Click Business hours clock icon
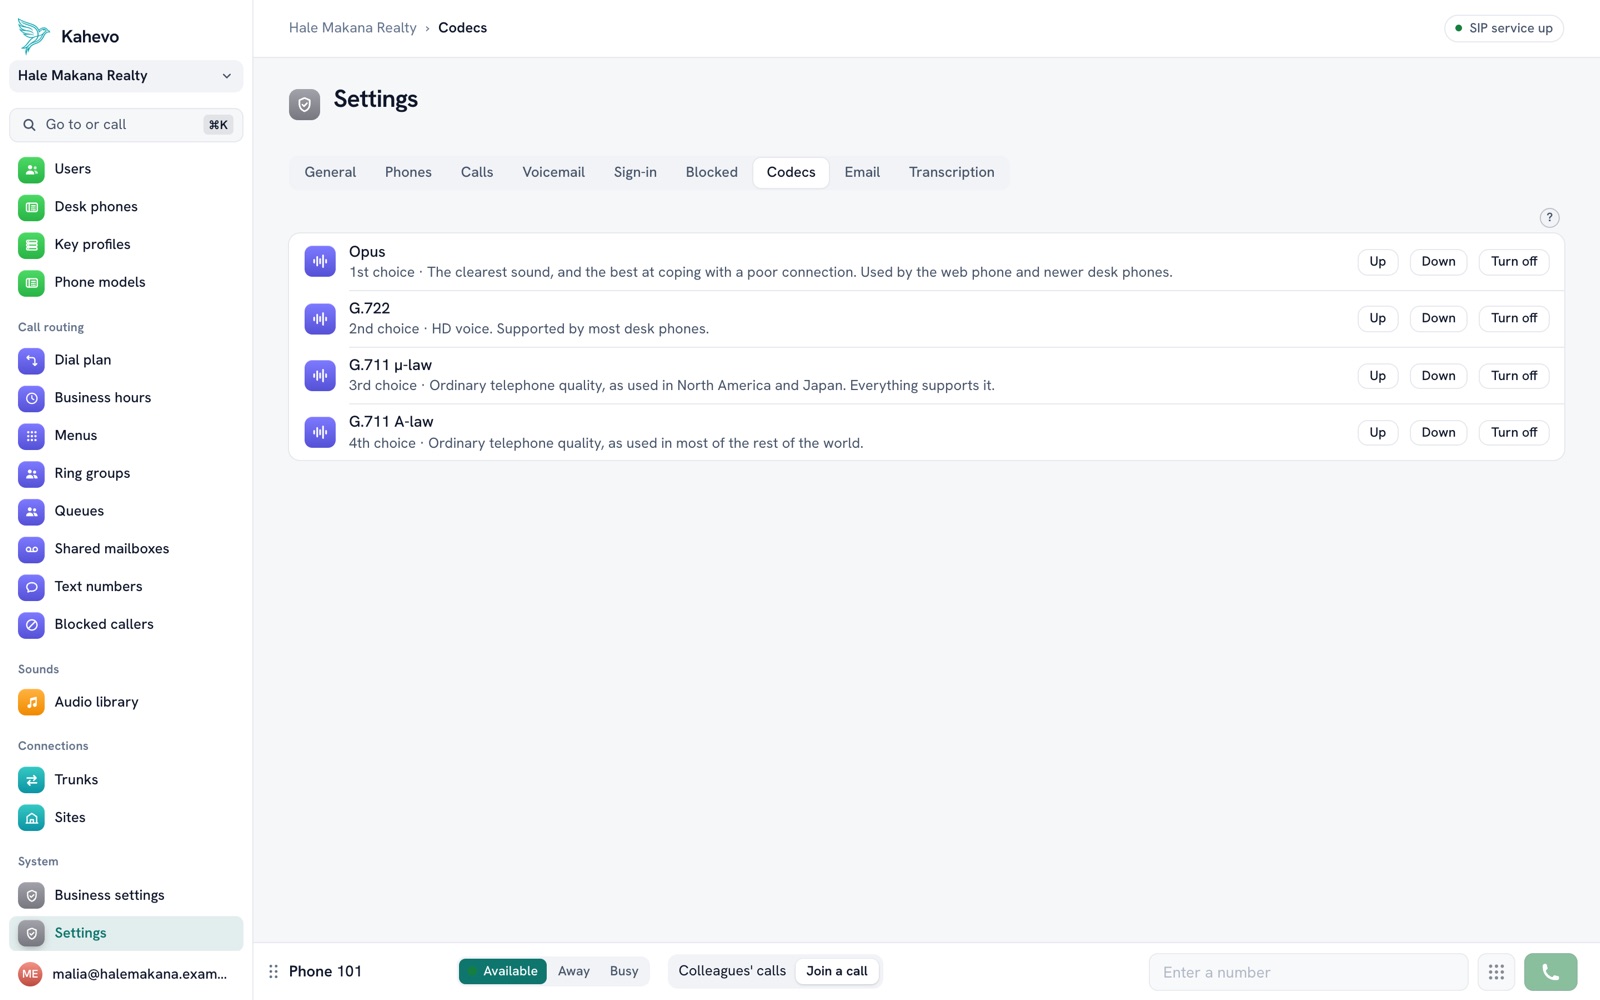The height and width of the screenshot is (1000, 1600). pos(31,398)
